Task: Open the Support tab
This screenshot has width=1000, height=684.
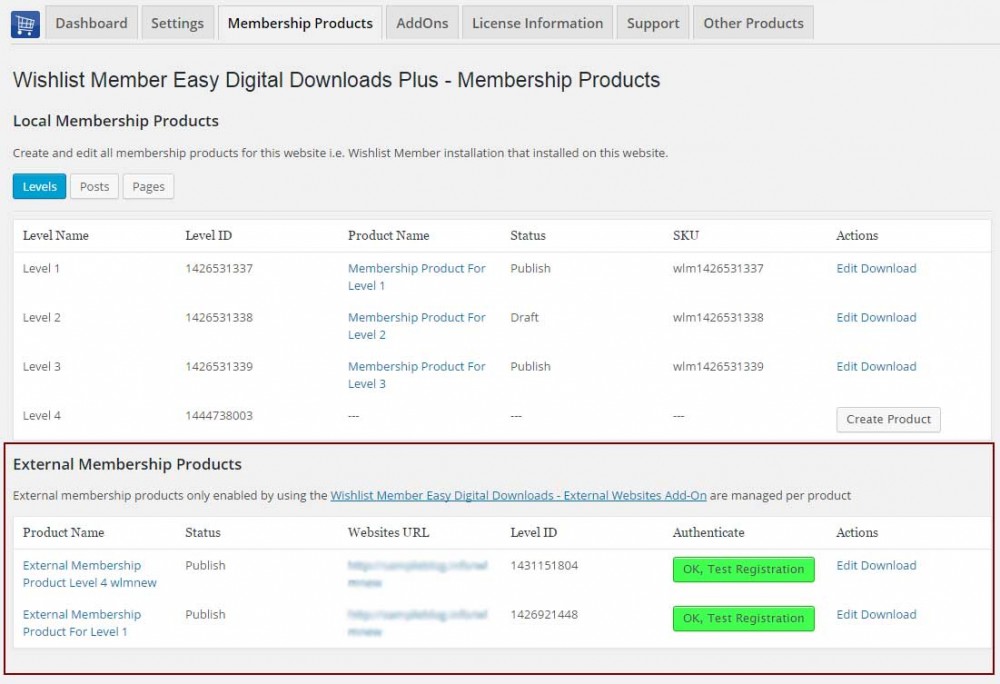Action: (653, 23)
